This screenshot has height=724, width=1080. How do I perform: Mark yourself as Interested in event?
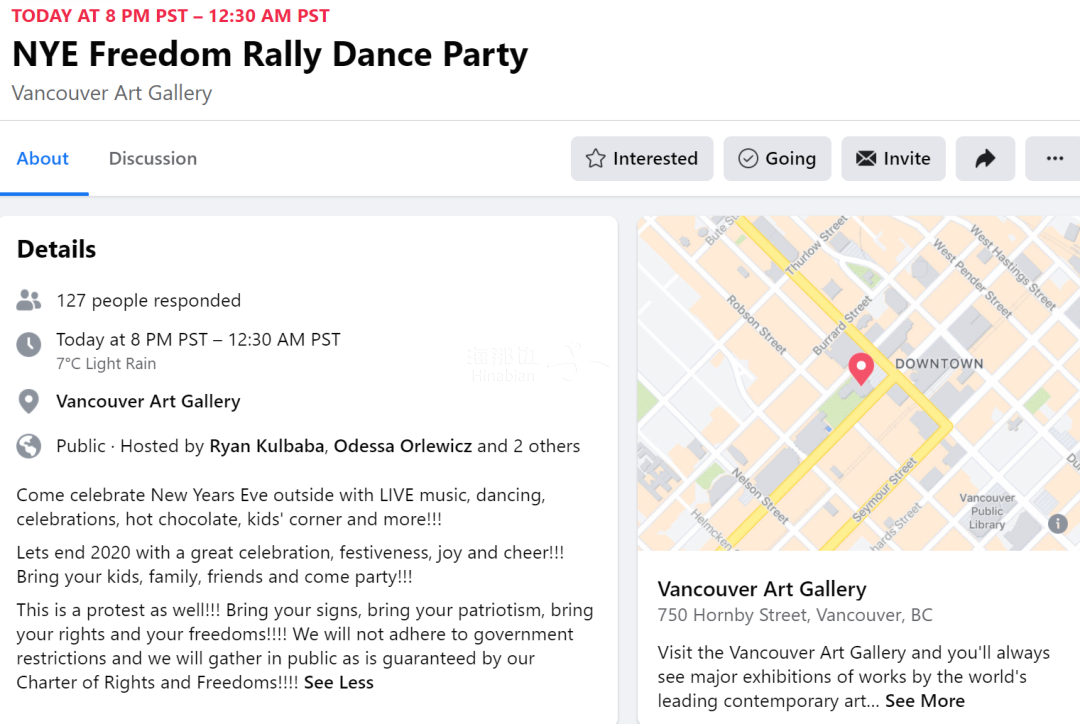(x=642, y=159)
